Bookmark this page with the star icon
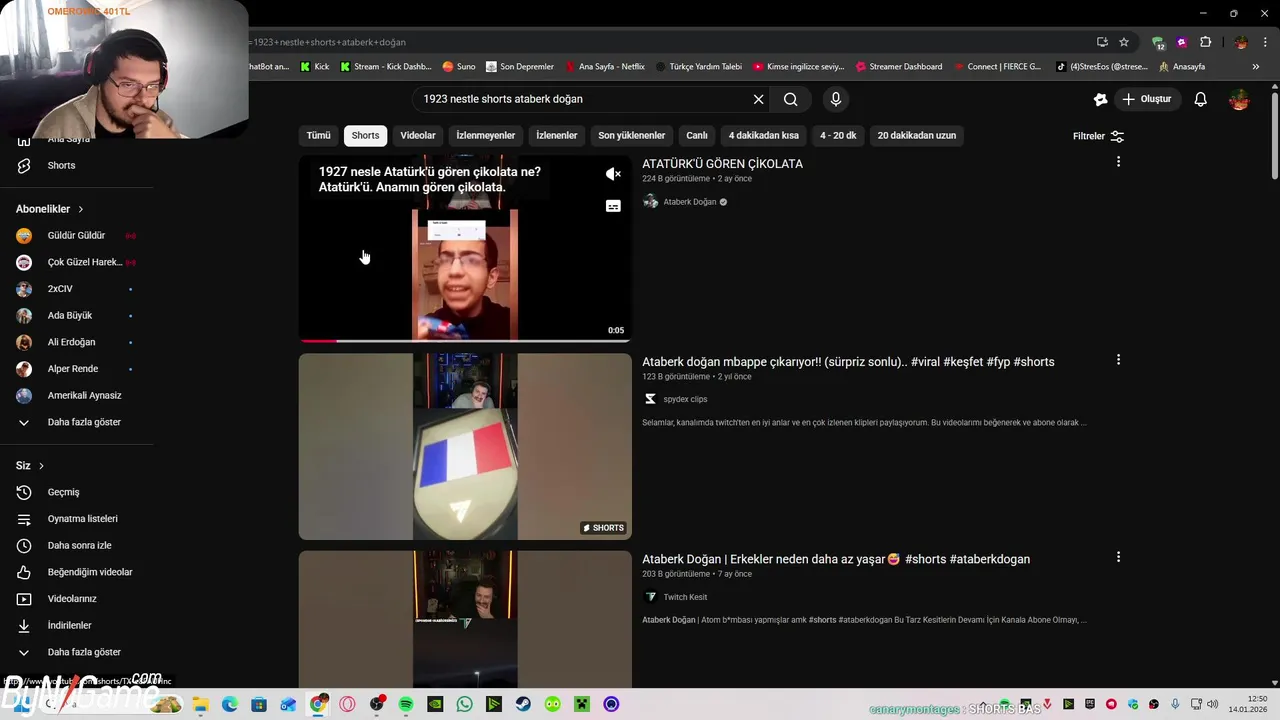The height and width of the screenshot is (720, 1280). (1124, 42)
